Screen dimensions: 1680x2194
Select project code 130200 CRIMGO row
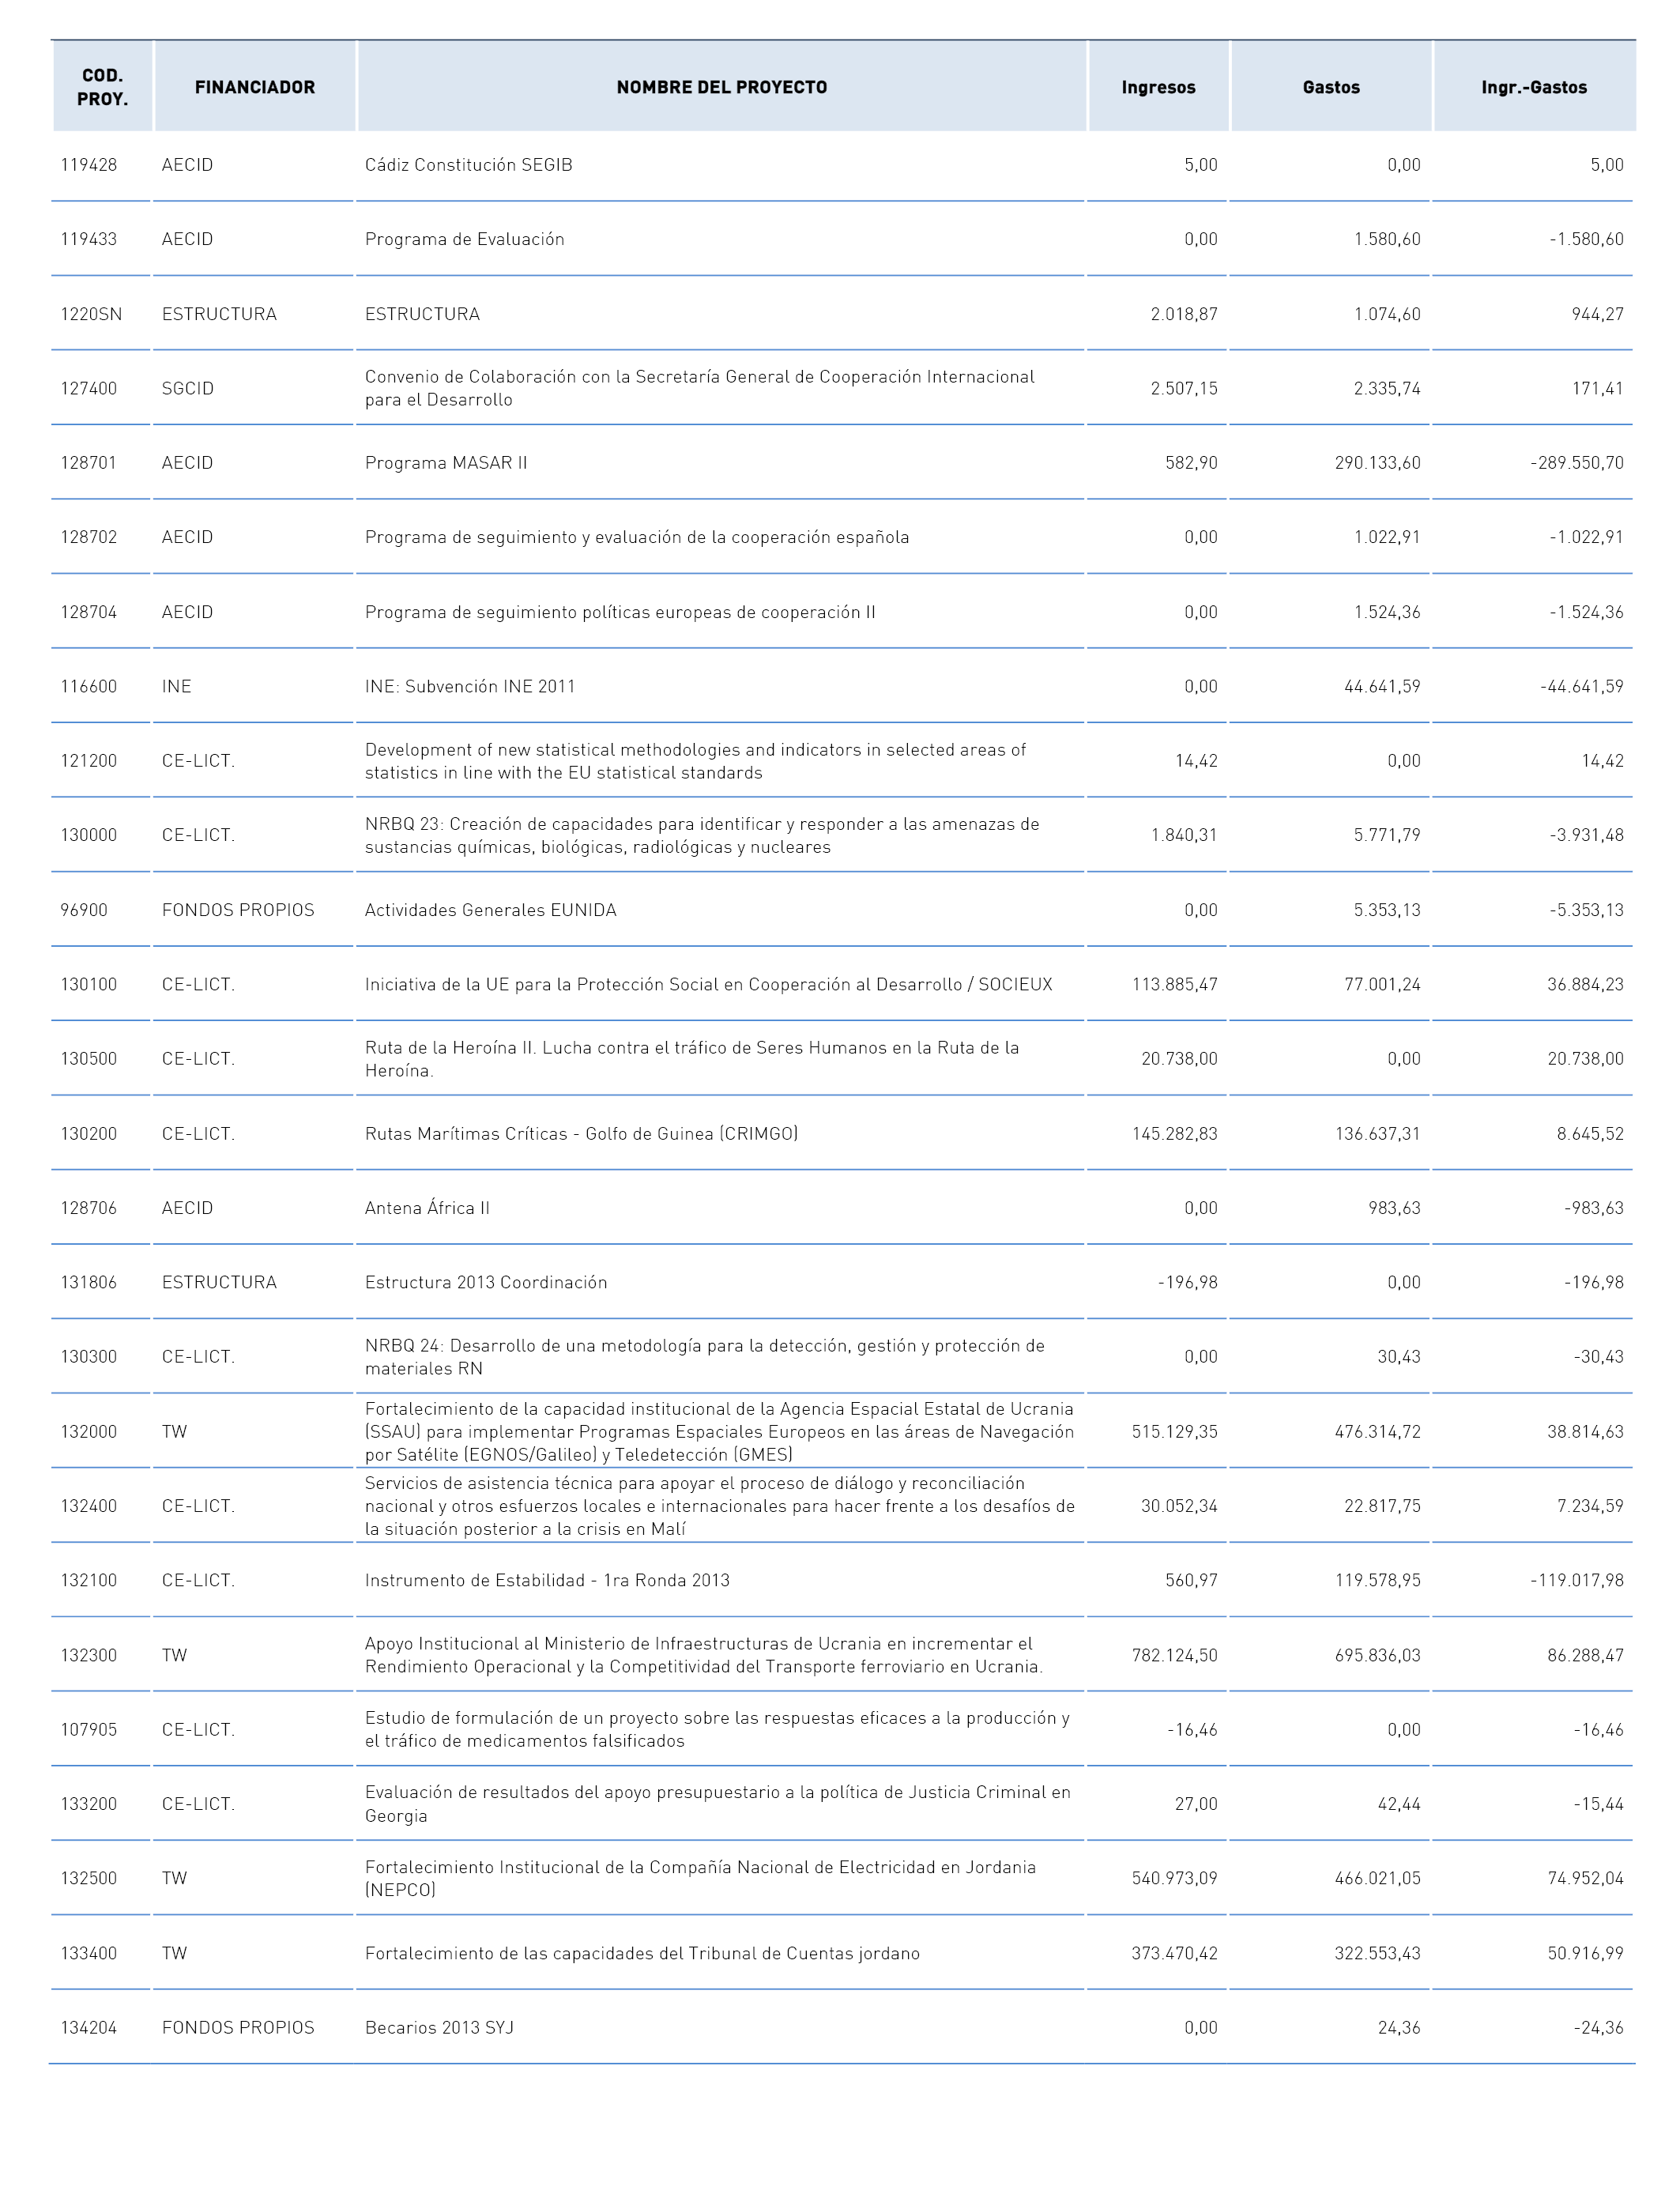pyautogui.click(x=842, y=1134)
